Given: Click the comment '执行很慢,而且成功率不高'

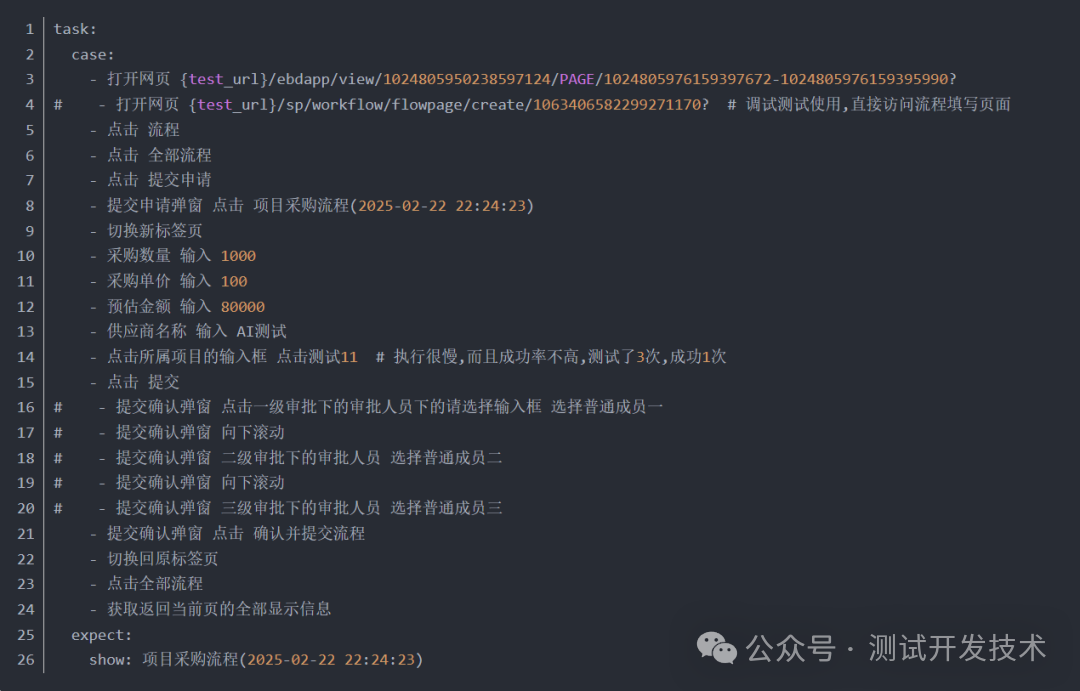Looking at the screenshot, I should tap(488, 357).
